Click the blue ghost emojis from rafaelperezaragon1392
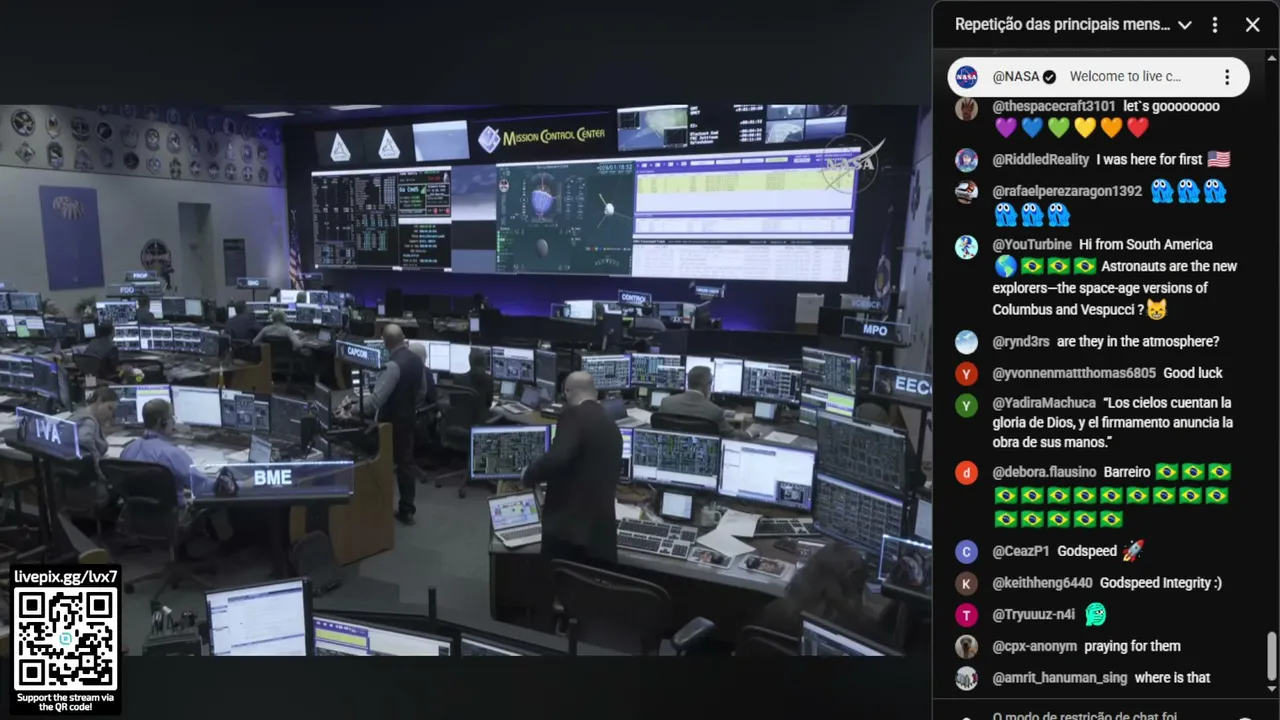The height and width of the screenshot is (720, 1280). click(1109, 202)
